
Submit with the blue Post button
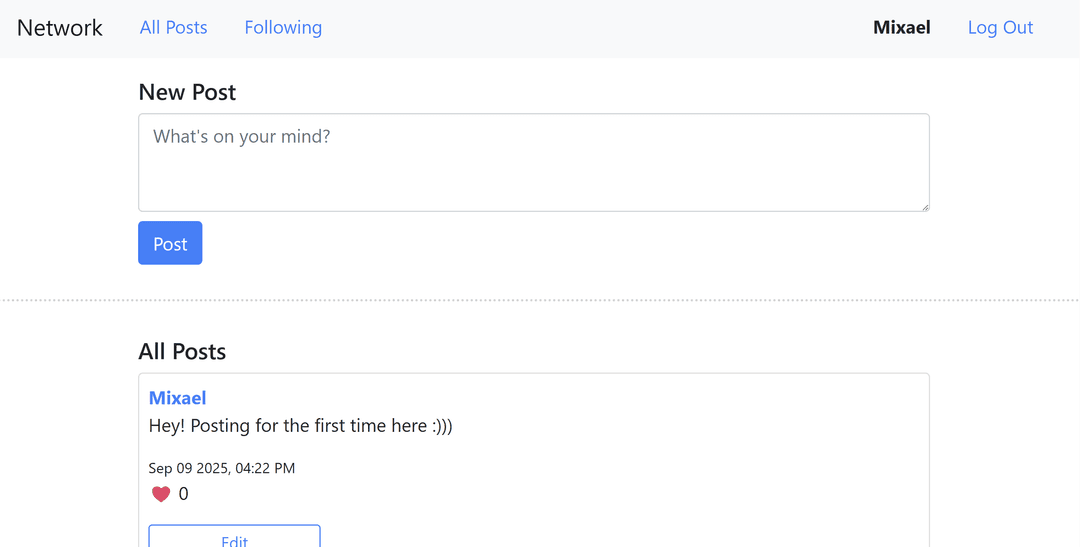(x=170, y=243)
